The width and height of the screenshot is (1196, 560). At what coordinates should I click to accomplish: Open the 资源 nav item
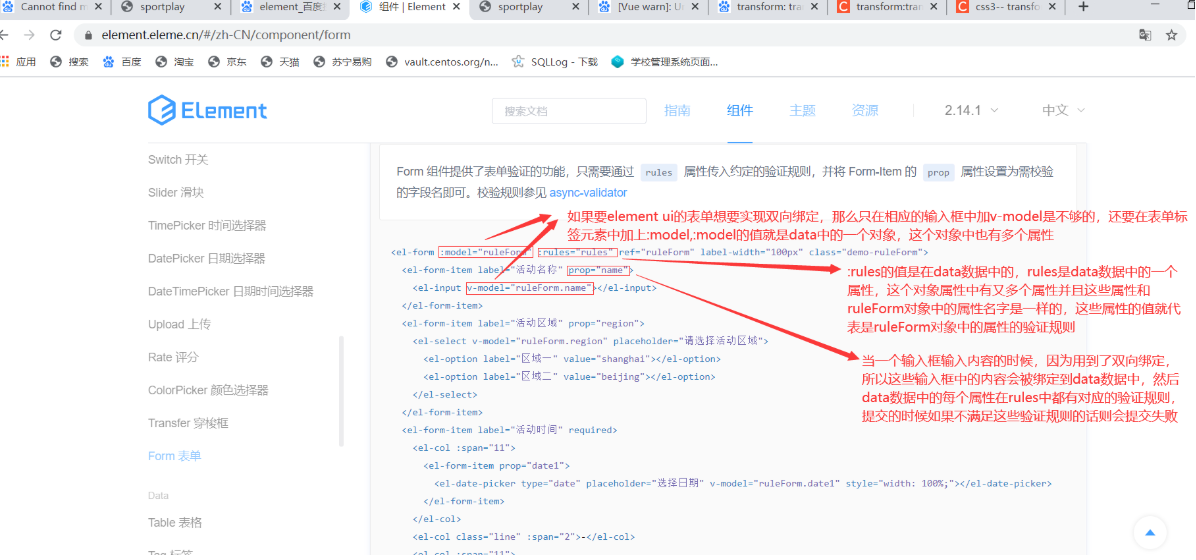[x=865, y=111]
